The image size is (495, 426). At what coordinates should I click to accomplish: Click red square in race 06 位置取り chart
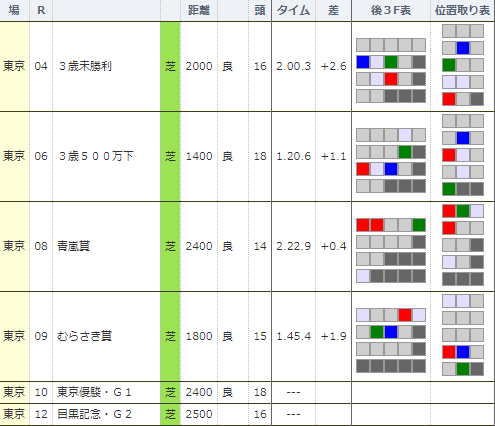[x=449, y=155]
